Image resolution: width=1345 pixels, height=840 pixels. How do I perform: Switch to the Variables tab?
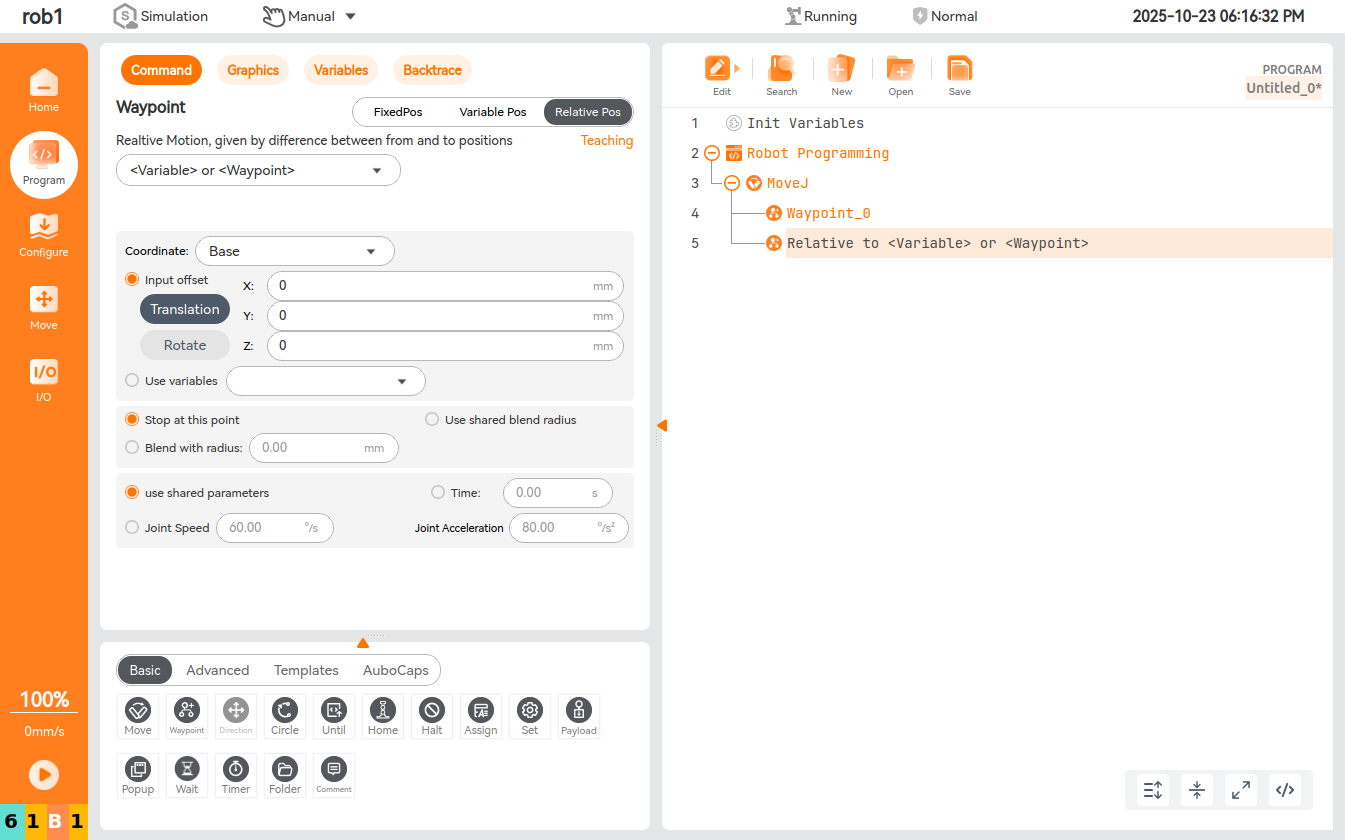click(x=341, y=70)
